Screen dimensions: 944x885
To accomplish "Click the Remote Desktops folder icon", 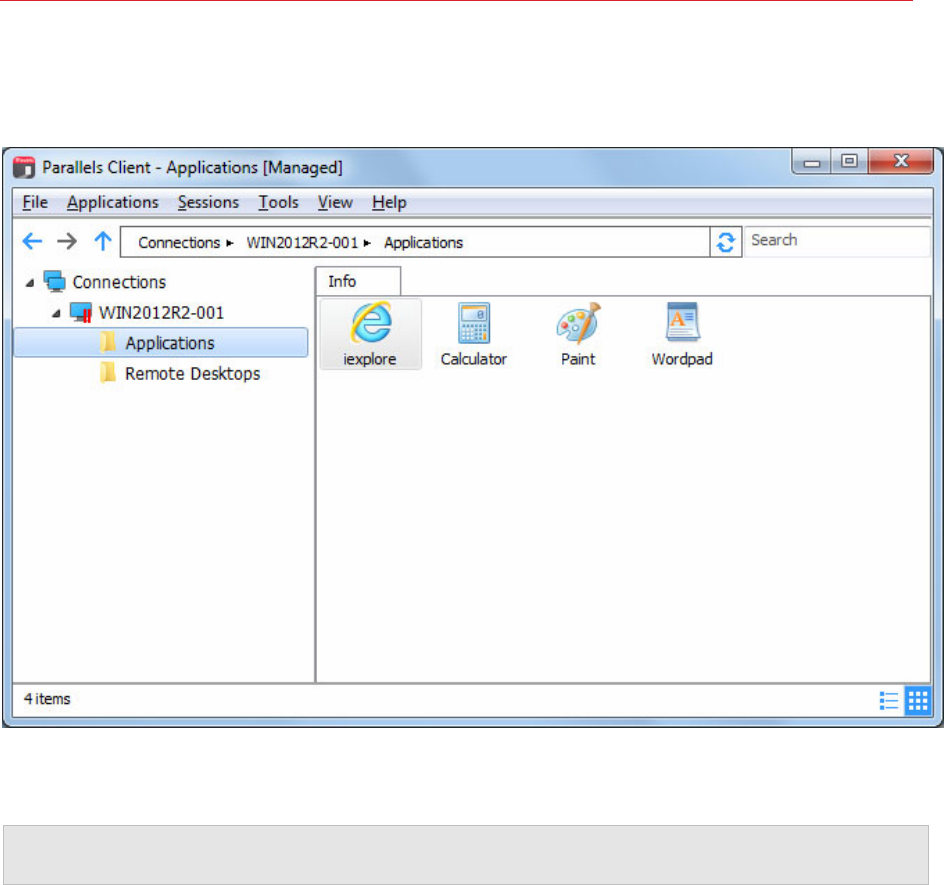I will (108, 373).
